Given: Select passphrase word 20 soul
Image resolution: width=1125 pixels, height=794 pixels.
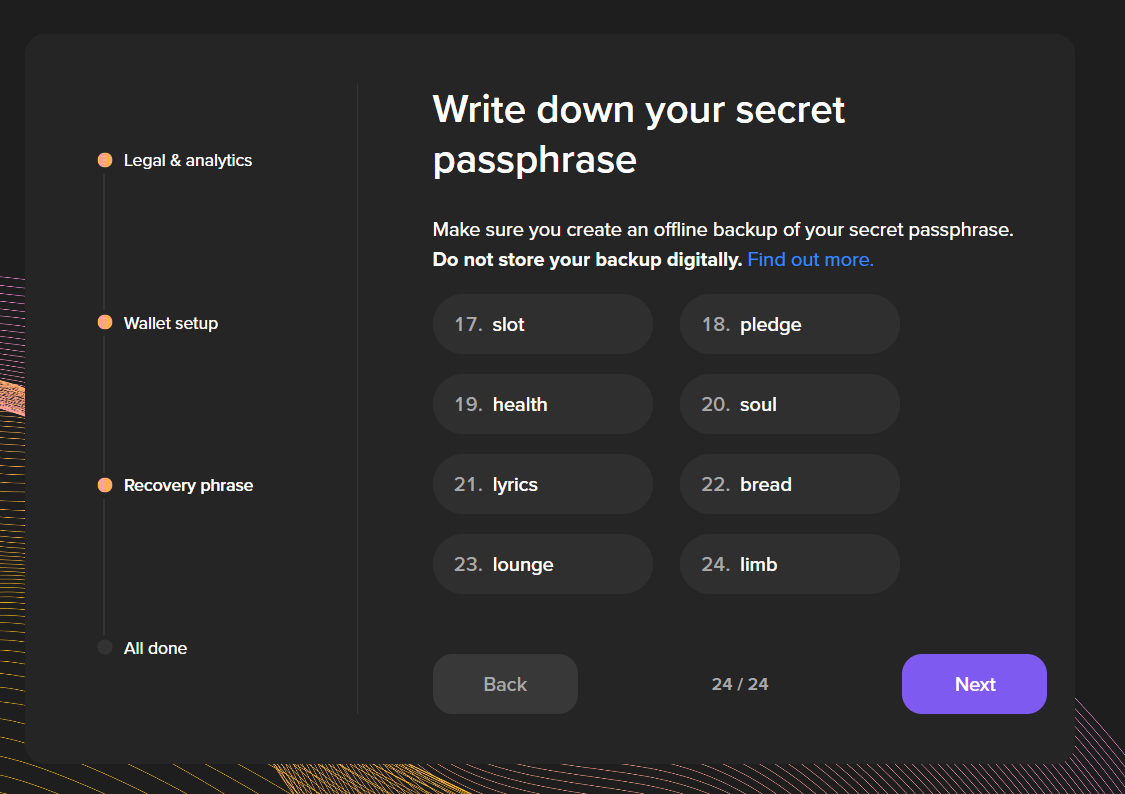Looking at the screenshot, I should click(789, 403).
